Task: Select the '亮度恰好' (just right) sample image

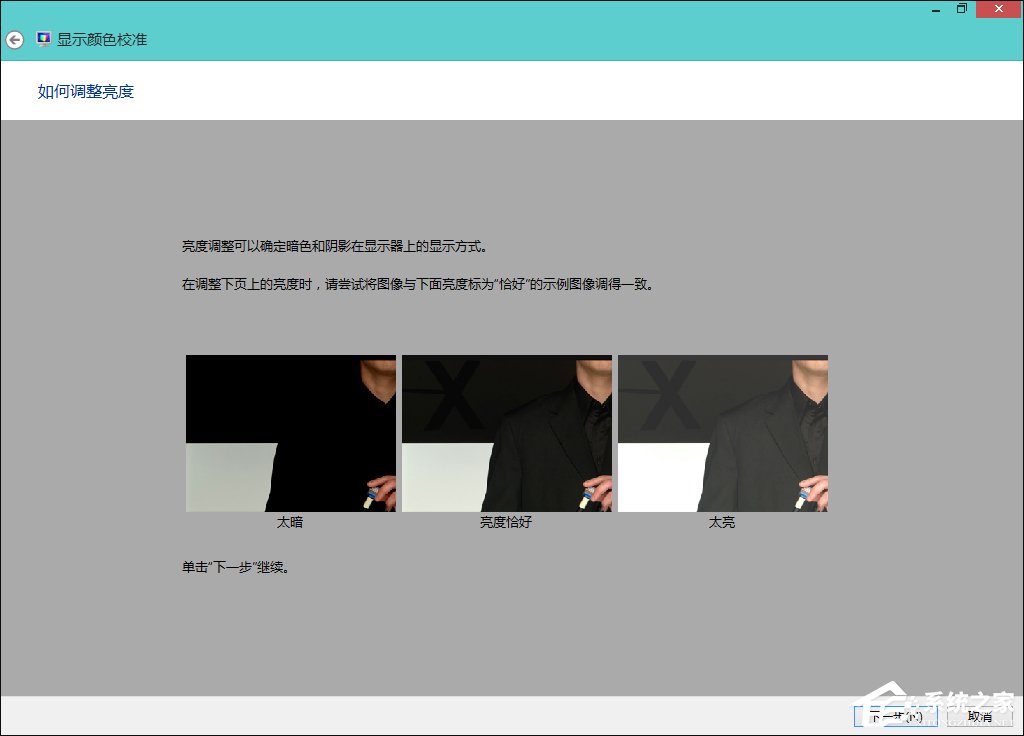Action: coord(506,433)
